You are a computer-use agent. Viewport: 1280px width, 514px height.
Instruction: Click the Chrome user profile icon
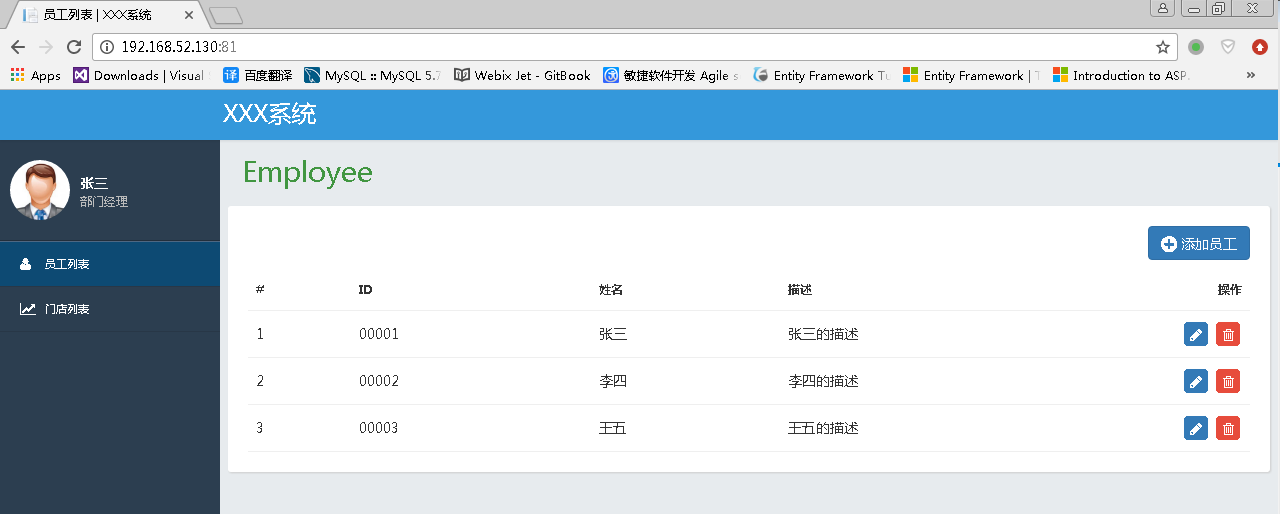(1163, 8)
